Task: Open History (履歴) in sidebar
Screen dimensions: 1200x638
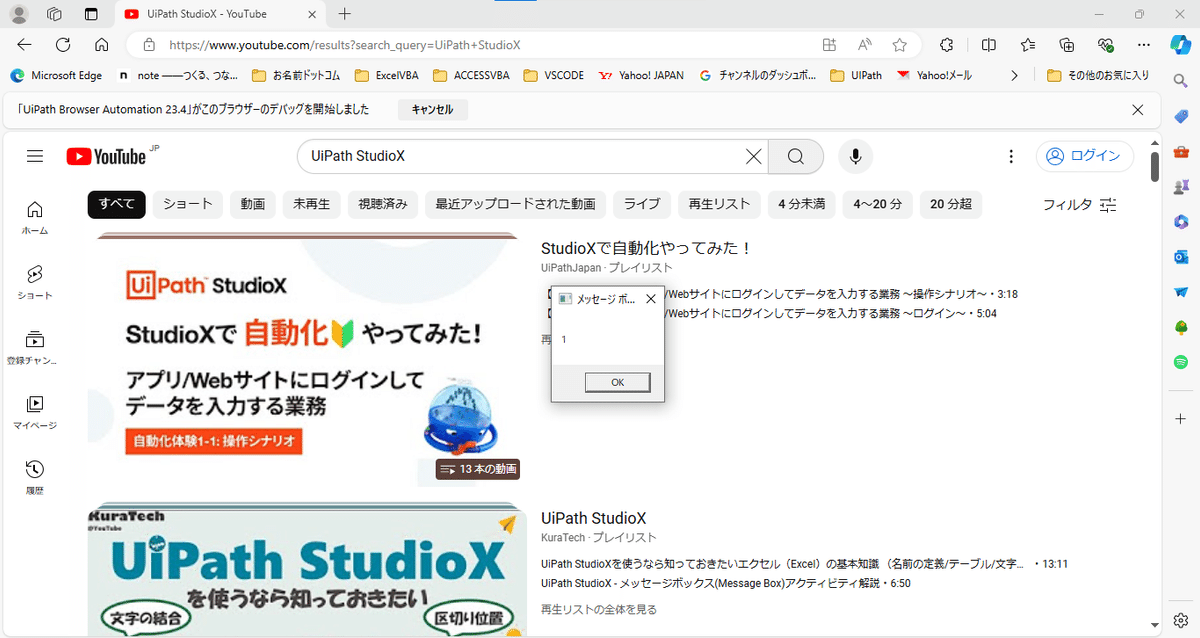Action: (35, 477)
